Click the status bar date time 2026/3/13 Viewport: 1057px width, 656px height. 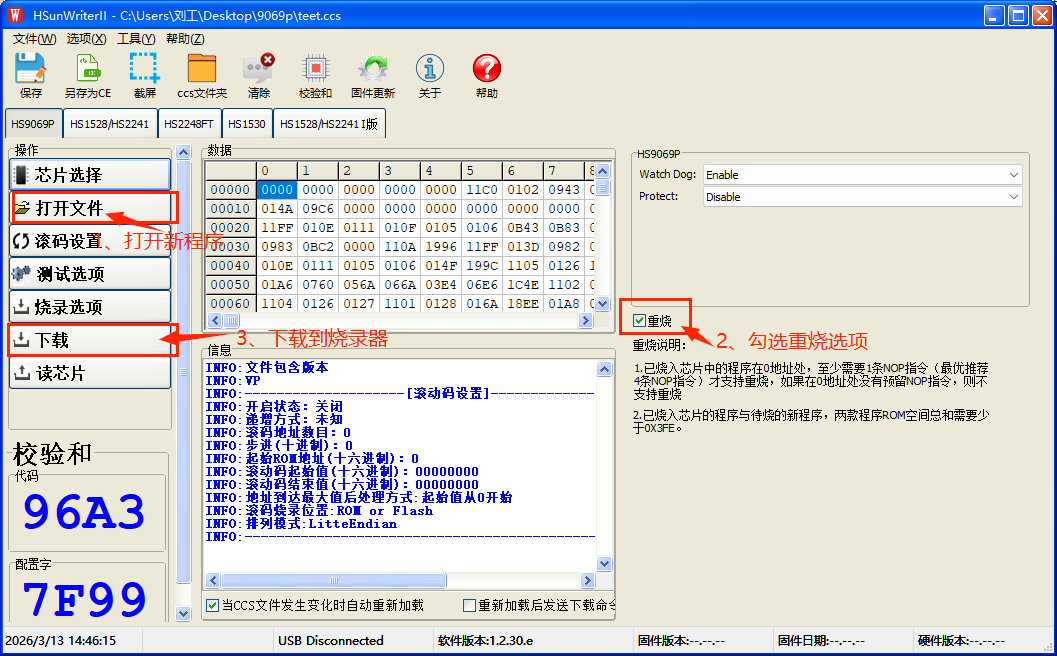61,640
